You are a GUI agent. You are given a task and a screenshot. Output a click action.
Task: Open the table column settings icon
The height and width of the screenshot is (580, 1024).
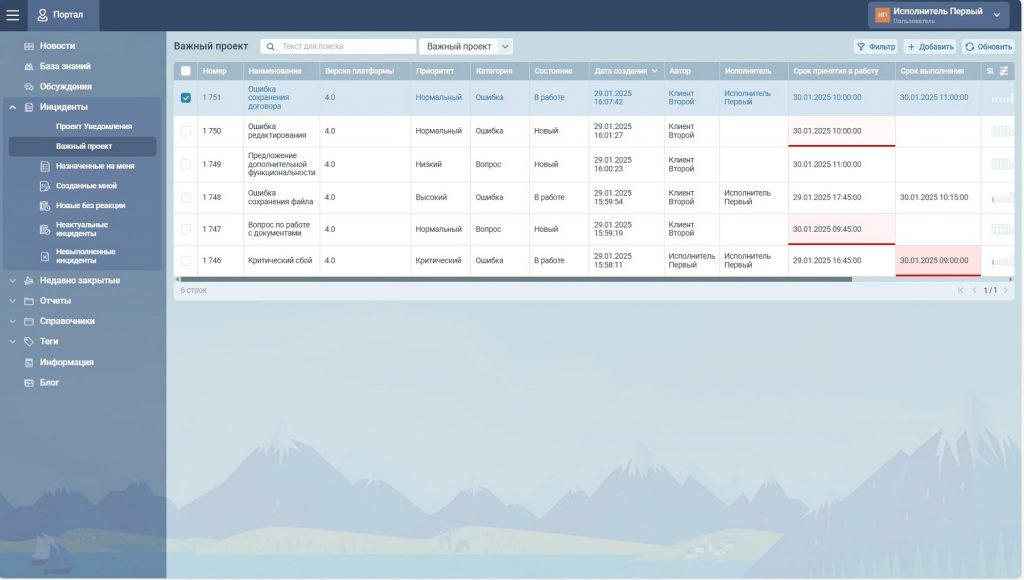click(1003, 71)
